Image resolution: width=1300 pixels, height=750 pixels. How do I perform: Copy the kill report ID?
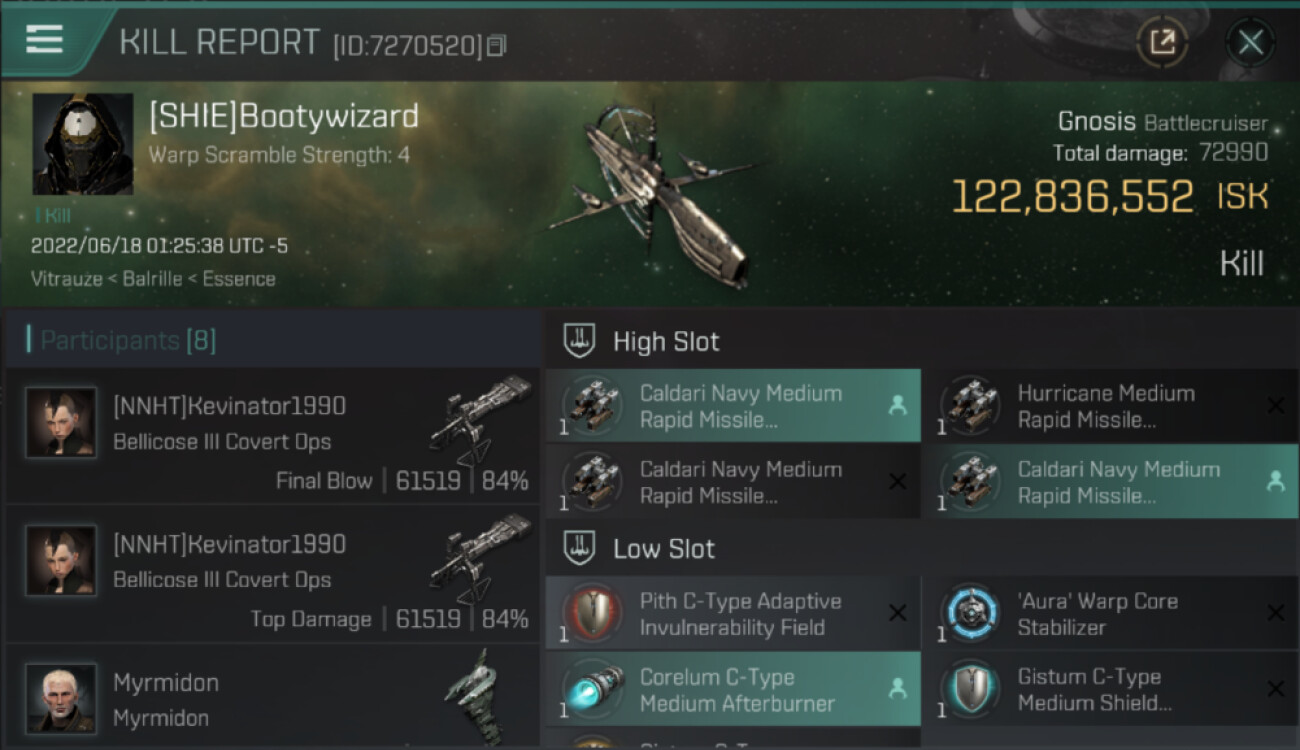(x=497, y=45)
